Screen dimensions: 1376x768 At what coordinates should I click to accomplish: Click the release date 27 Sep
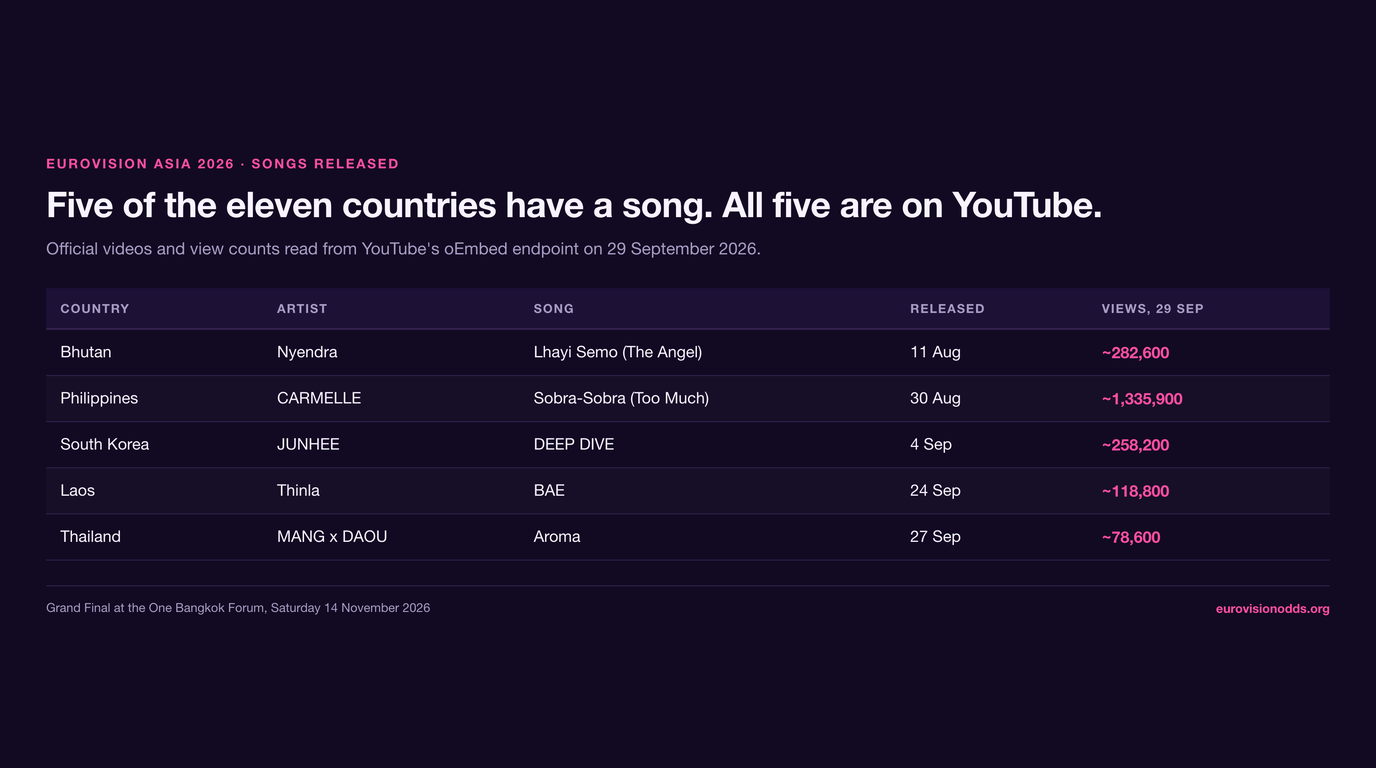coord(935,536)
